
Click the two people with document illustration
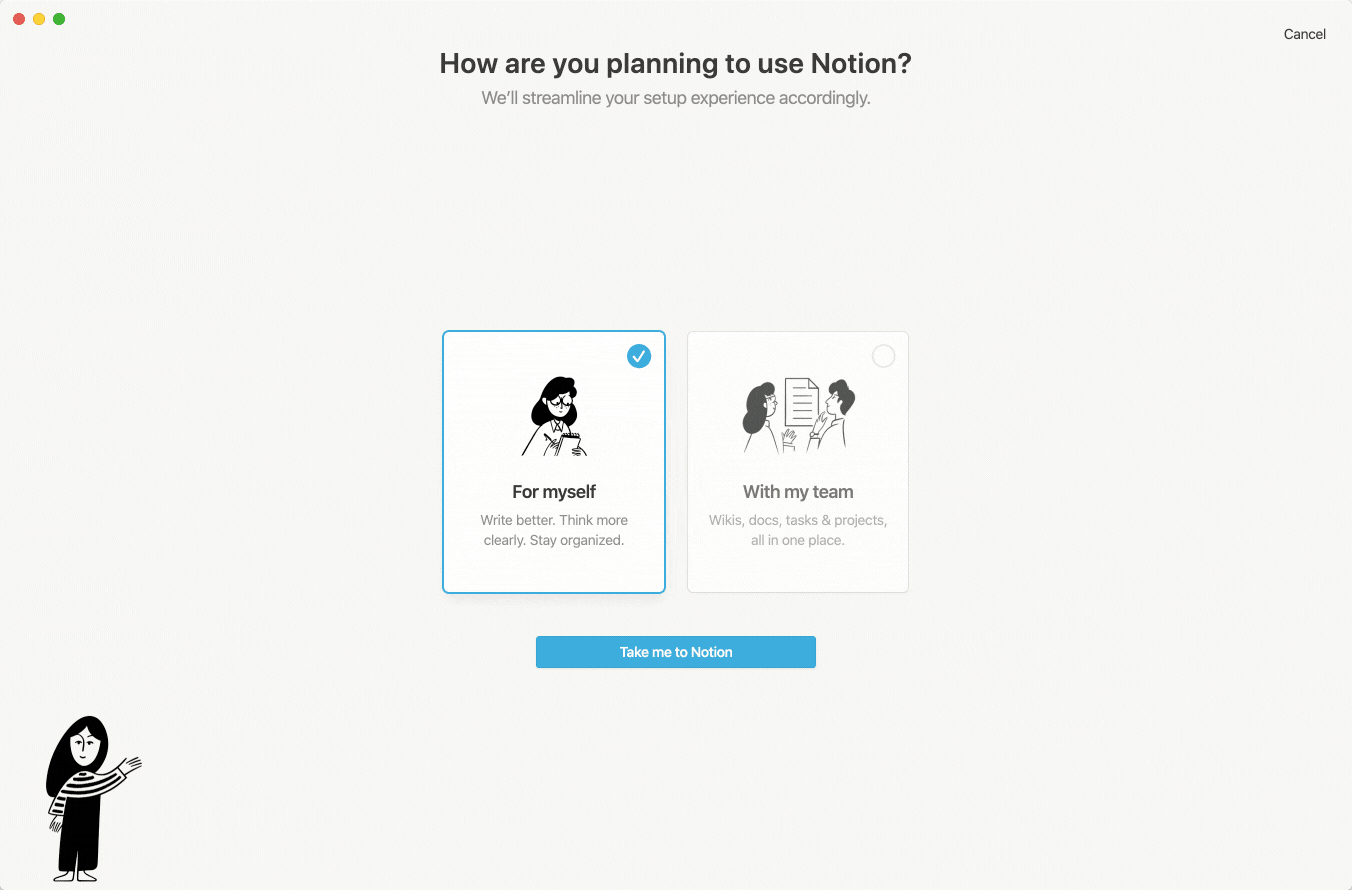coord(798,414)
